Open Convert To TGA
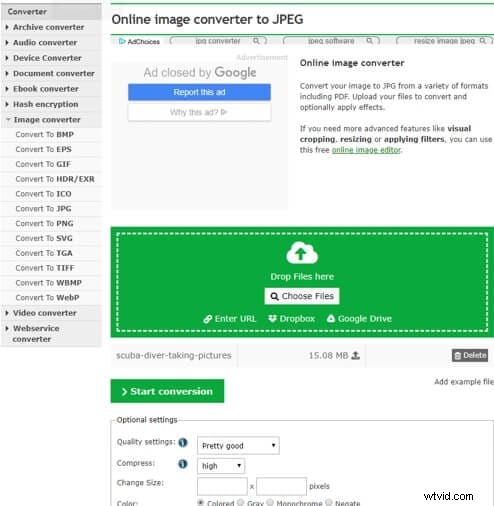 [x=44, y=253]
